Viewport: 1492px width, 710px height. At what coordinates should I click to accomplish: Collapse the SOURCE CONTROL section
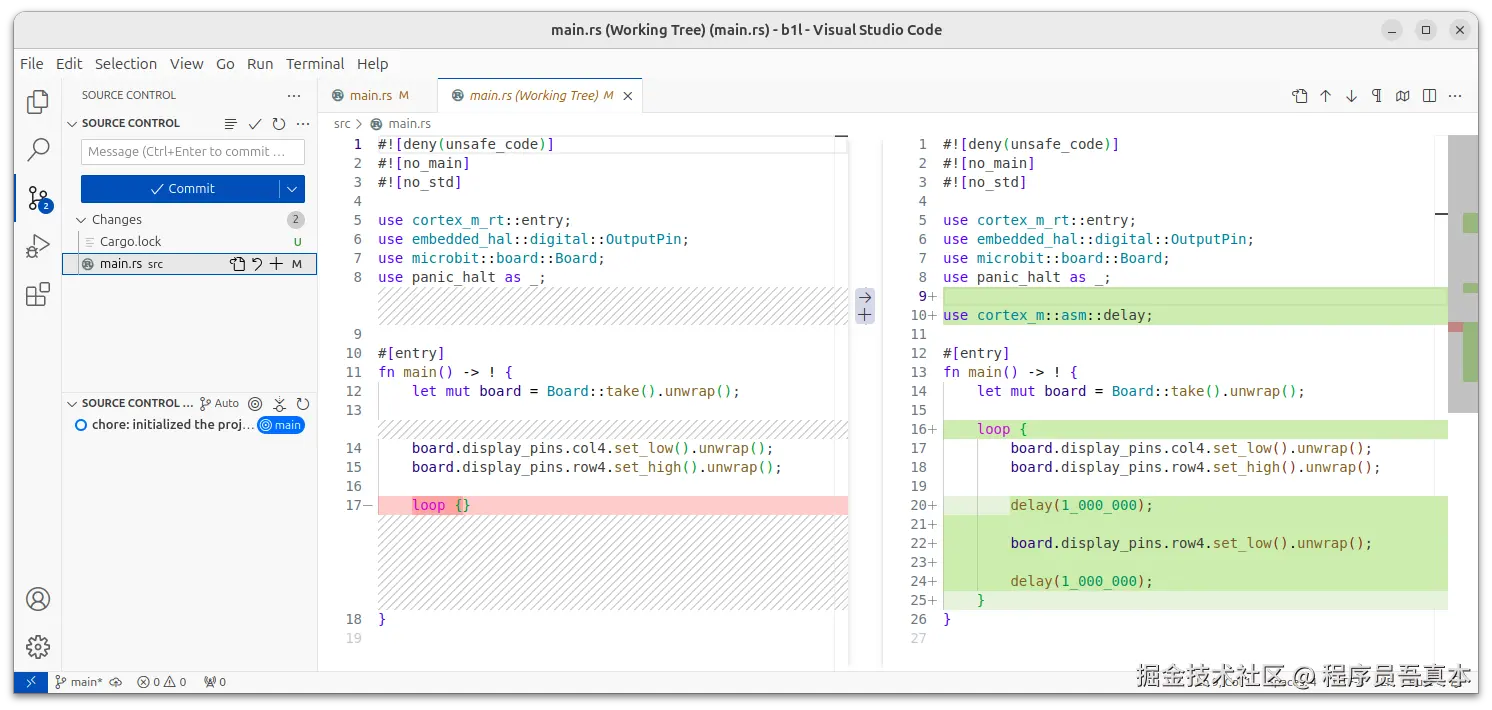tap(72, 124)
